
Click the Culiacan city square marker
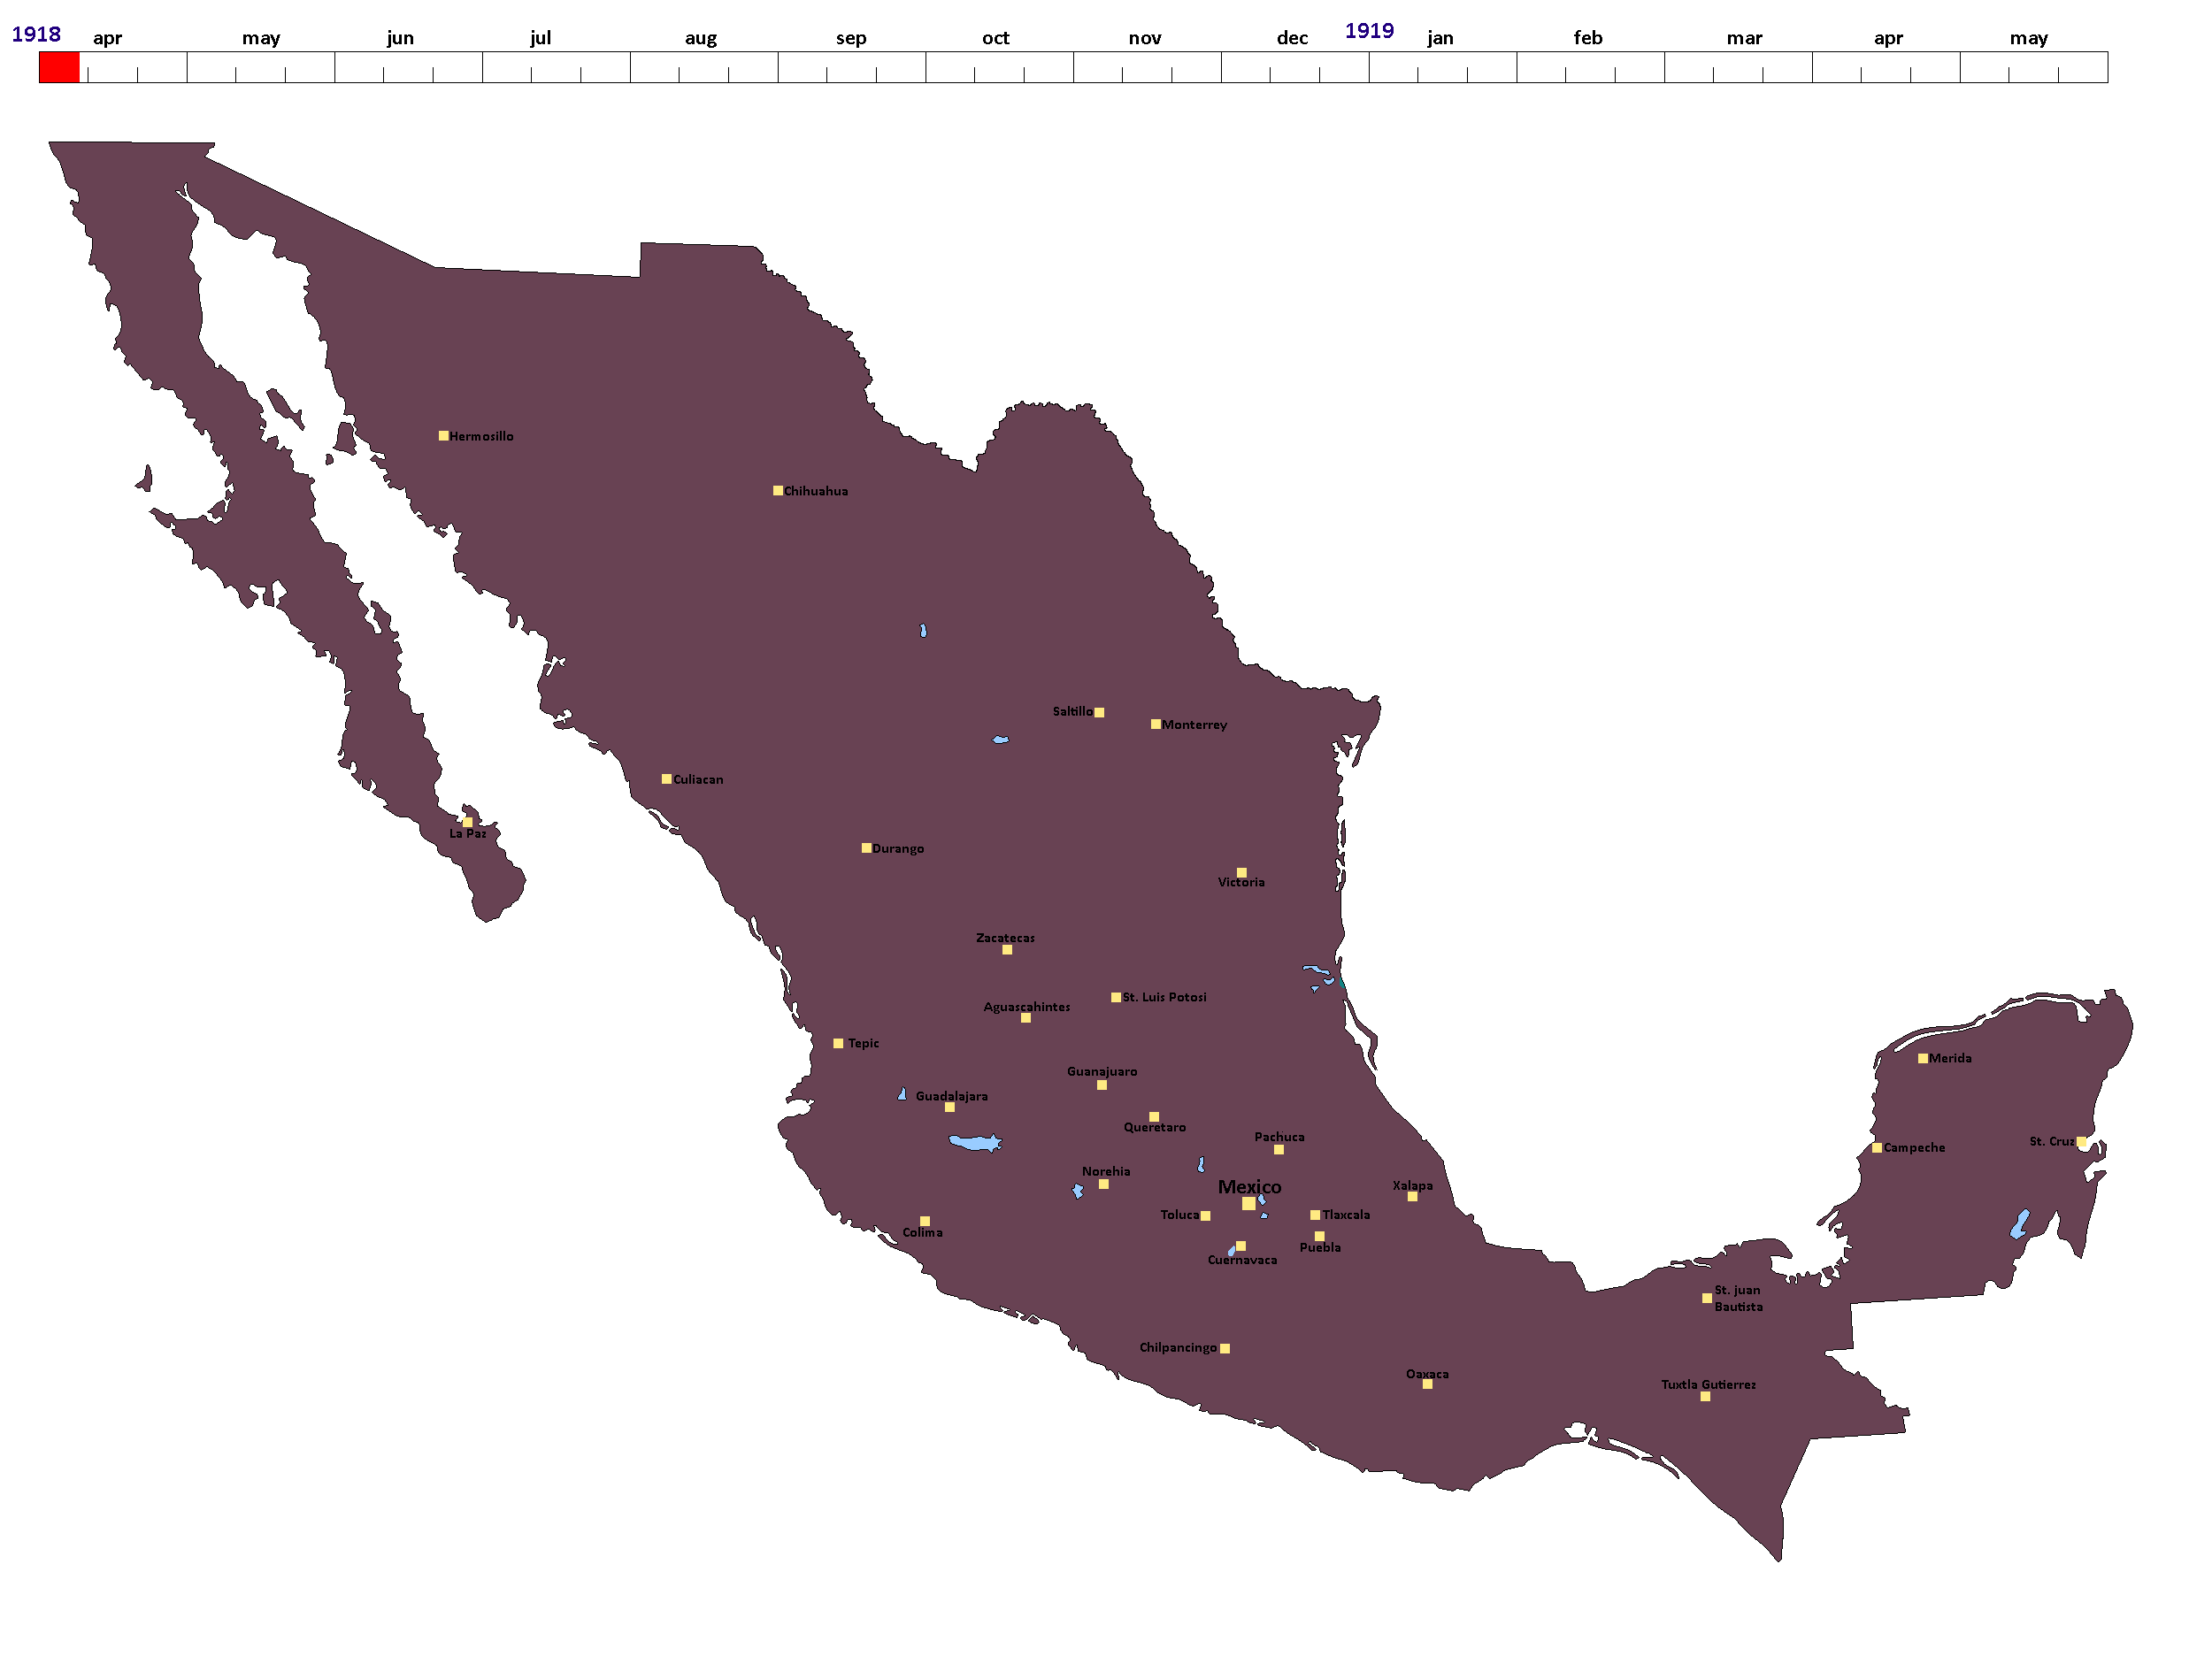pyautogui.click(x=666, y=779)
